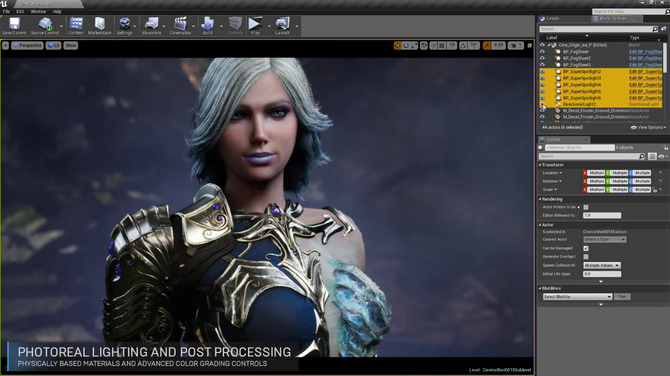Open Spawn Collision Multiple Values dropdown
Viewport: 670px width, 376px height.
(x=602, y=265)
